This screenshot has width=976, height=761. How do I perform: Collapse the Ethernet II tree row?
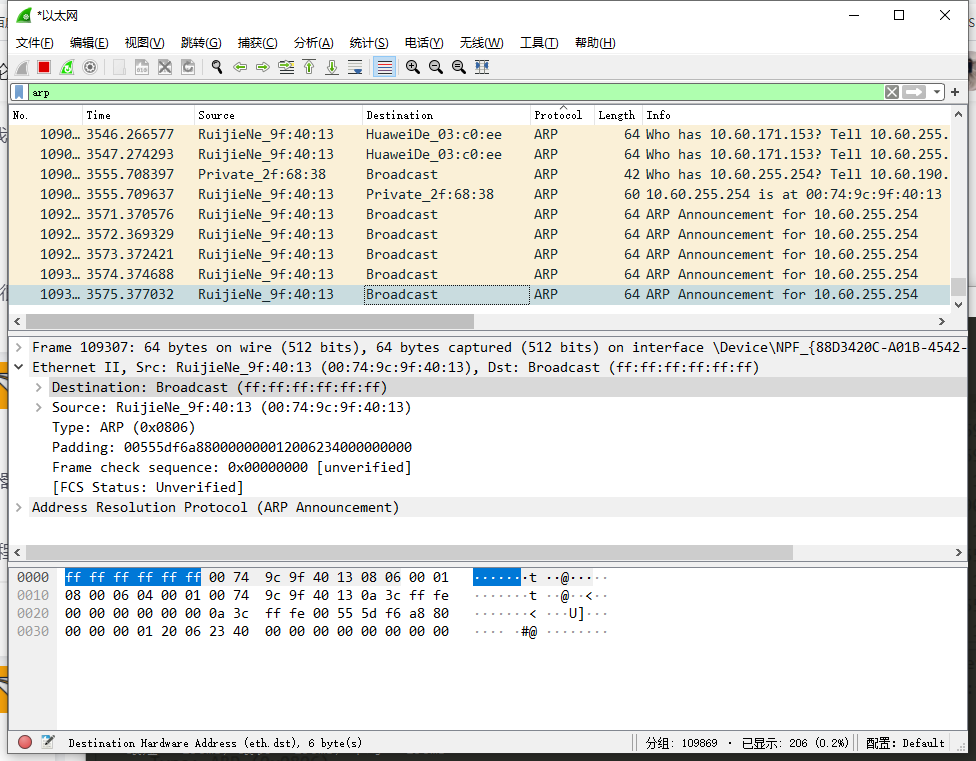(19, 367)
